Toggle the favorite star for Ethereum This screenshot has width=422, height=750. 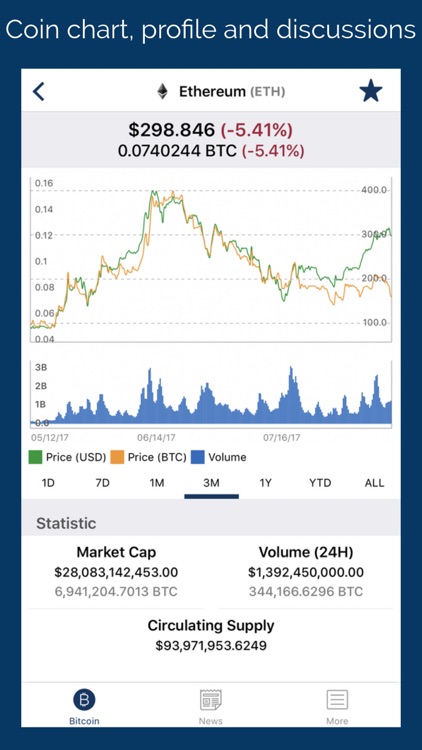coord(371,90)
